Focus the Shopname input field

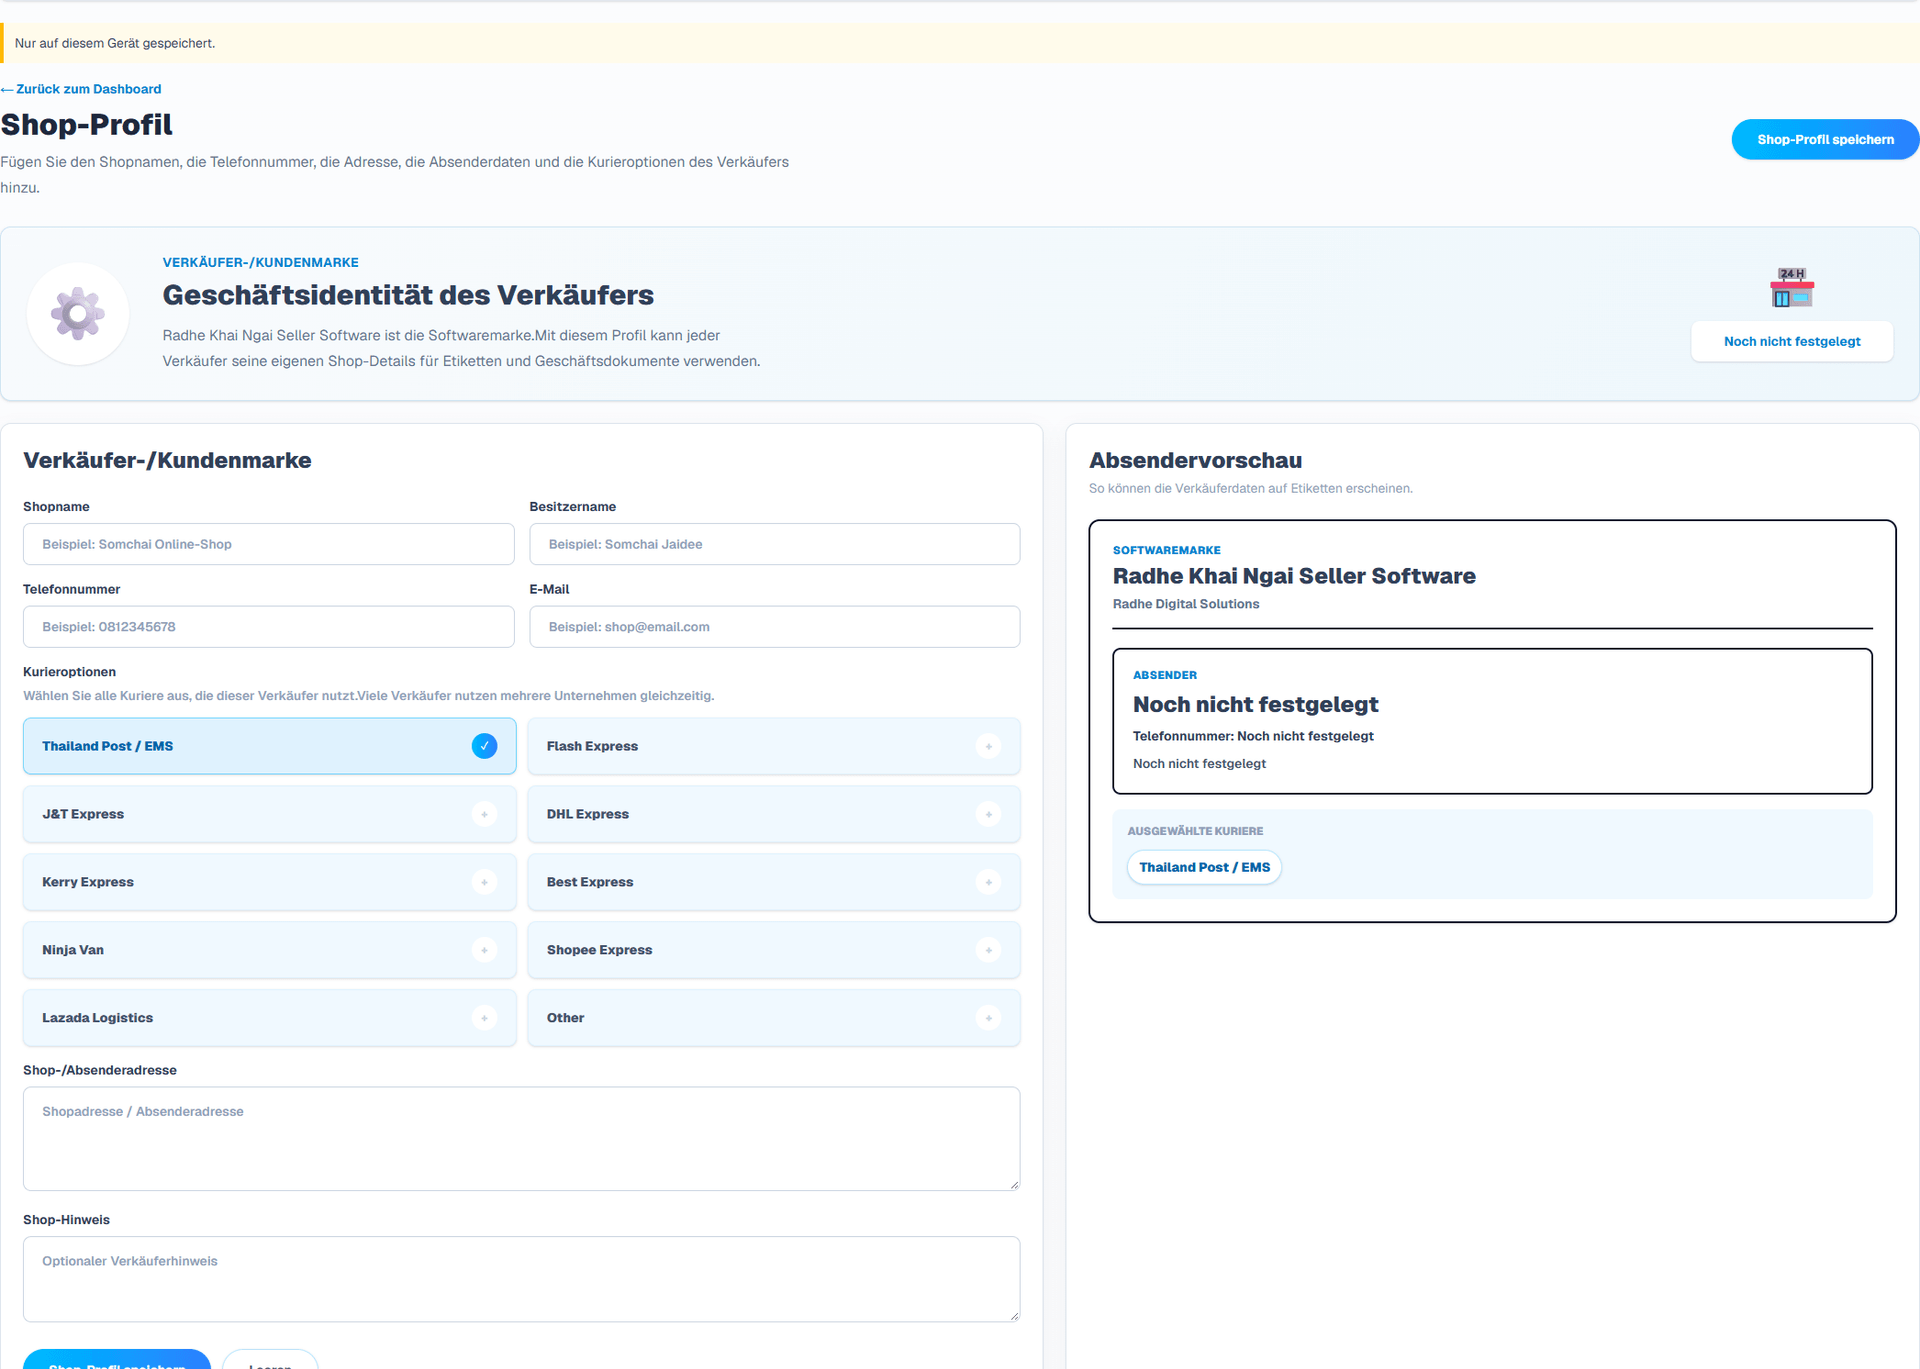[x=269, y=544]
